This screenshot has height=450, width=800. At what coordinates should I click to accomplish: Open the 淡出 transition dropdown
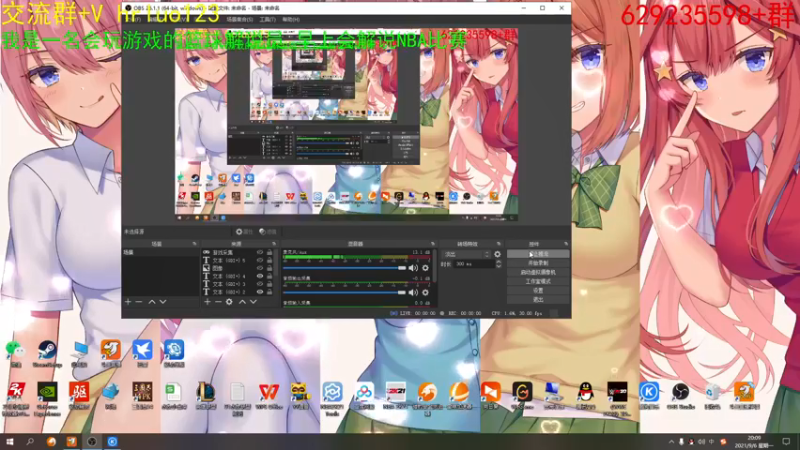[466, 254]
